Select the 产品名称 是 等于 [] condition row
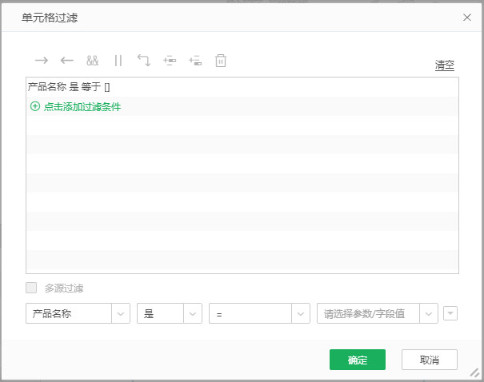Viewport: 484px width, 382px height. [242, 87]
